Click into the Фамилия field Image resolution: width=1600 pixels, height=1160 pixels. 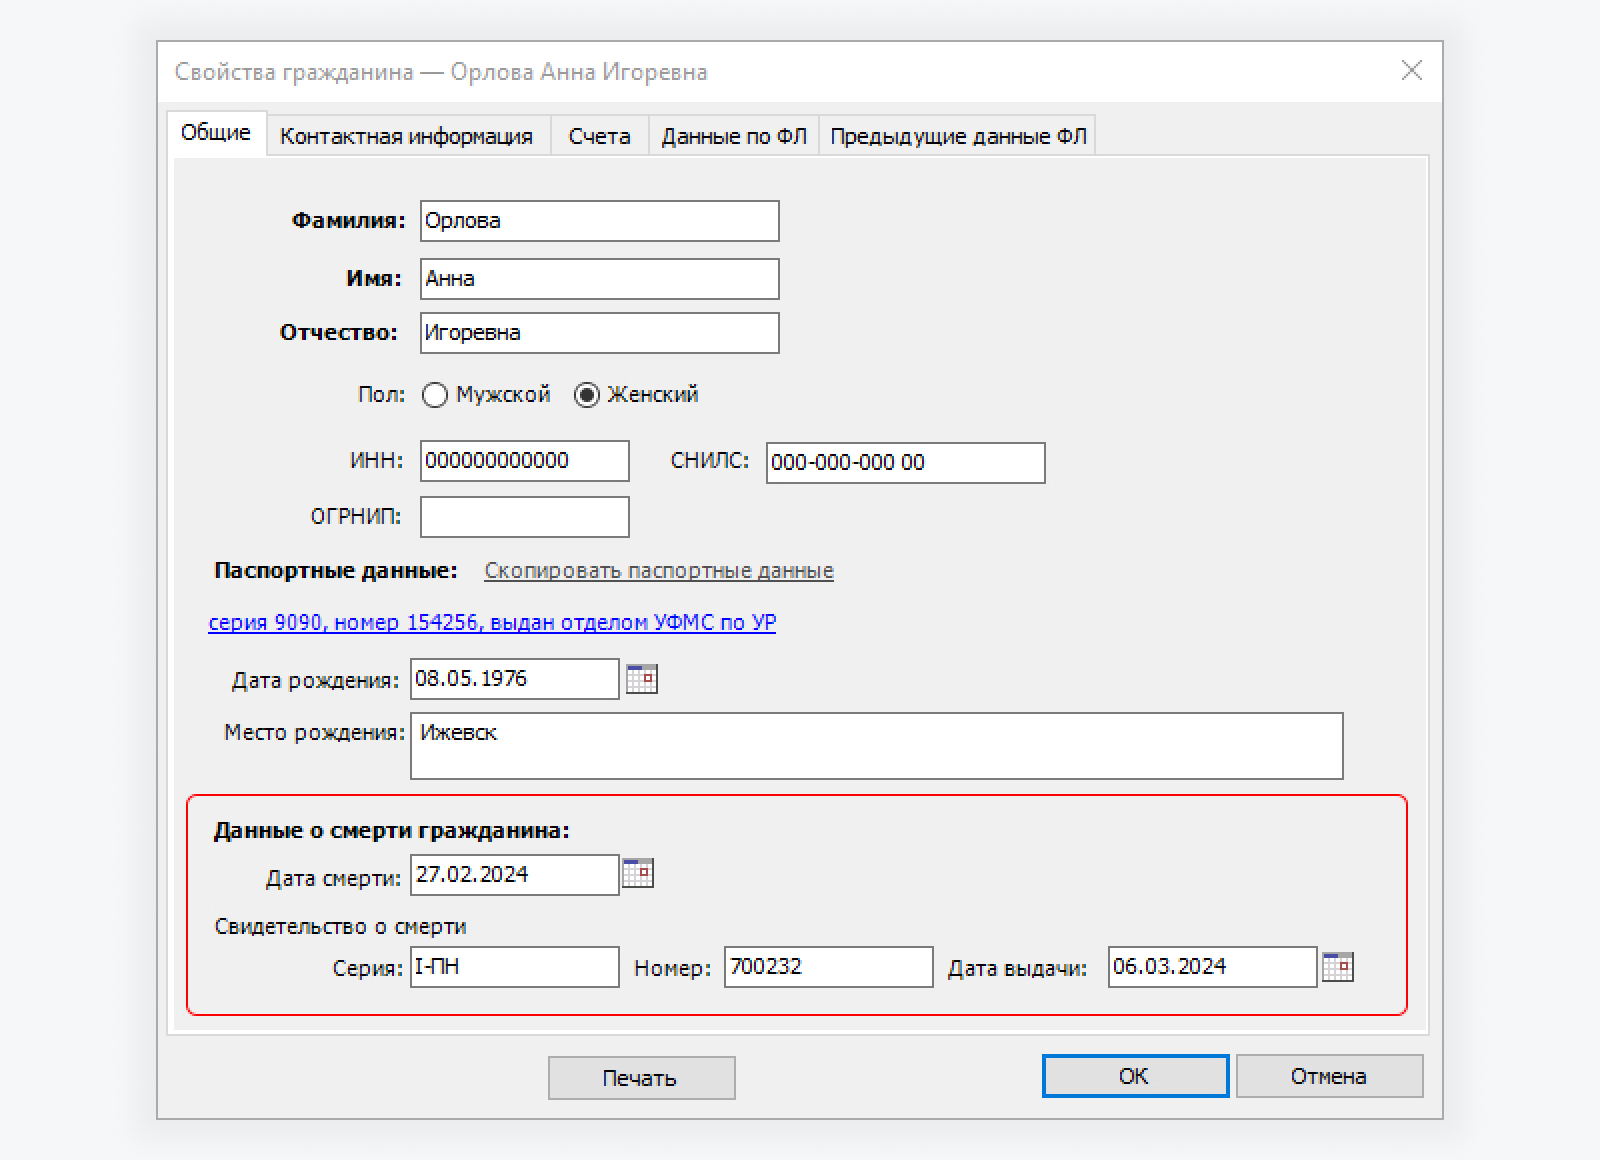click(600, 221)
